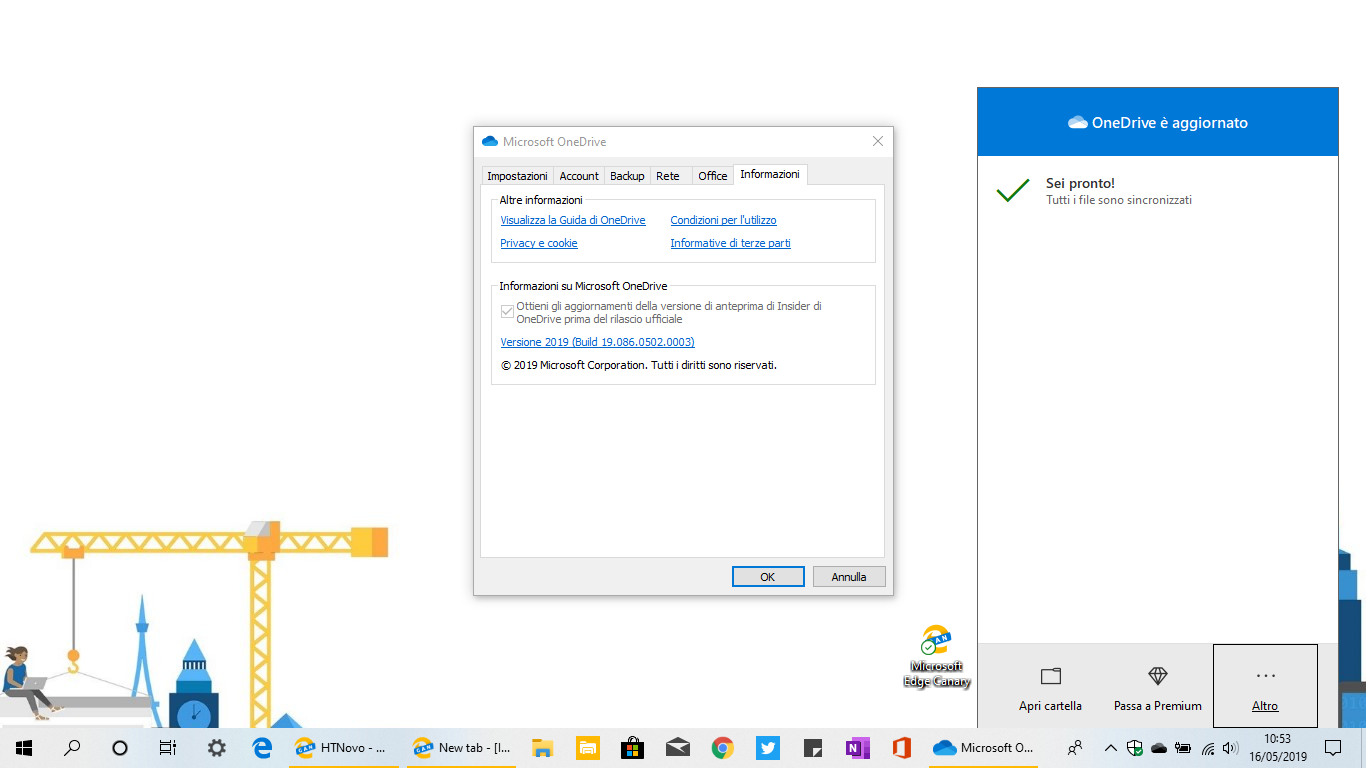Viewport: 1366px width, 768px height.
Task: Open the Altro menu in OneDrive flyout
Action: [x=1265, y=686]
